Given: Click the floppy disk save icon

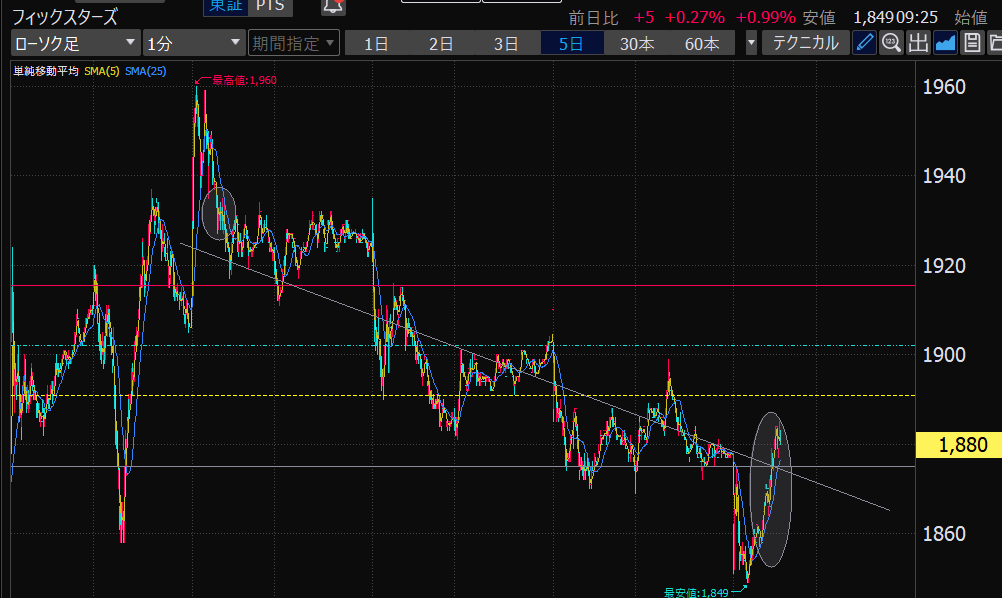Looking at the screenshot, I should point(970,43).
